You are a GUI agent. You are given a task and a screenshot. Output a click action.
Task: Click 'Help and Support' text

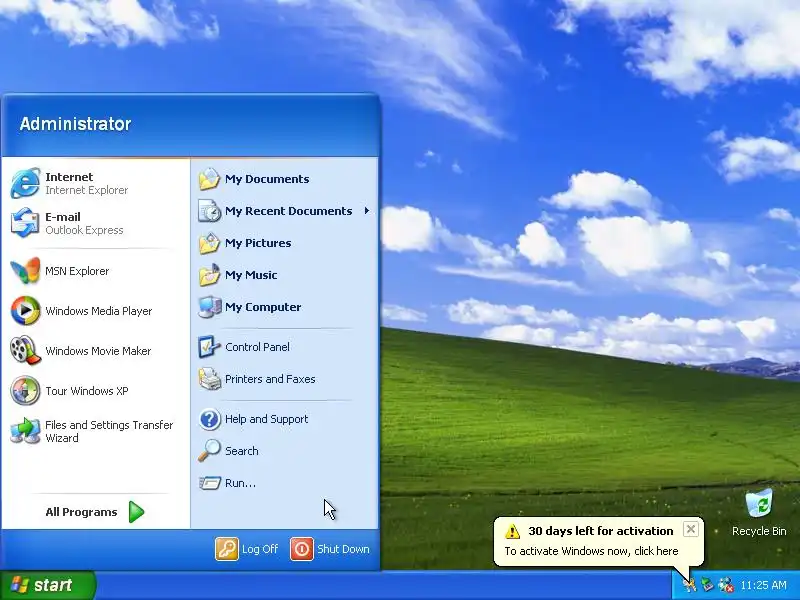pyautogui.click(x=266, y=419)
